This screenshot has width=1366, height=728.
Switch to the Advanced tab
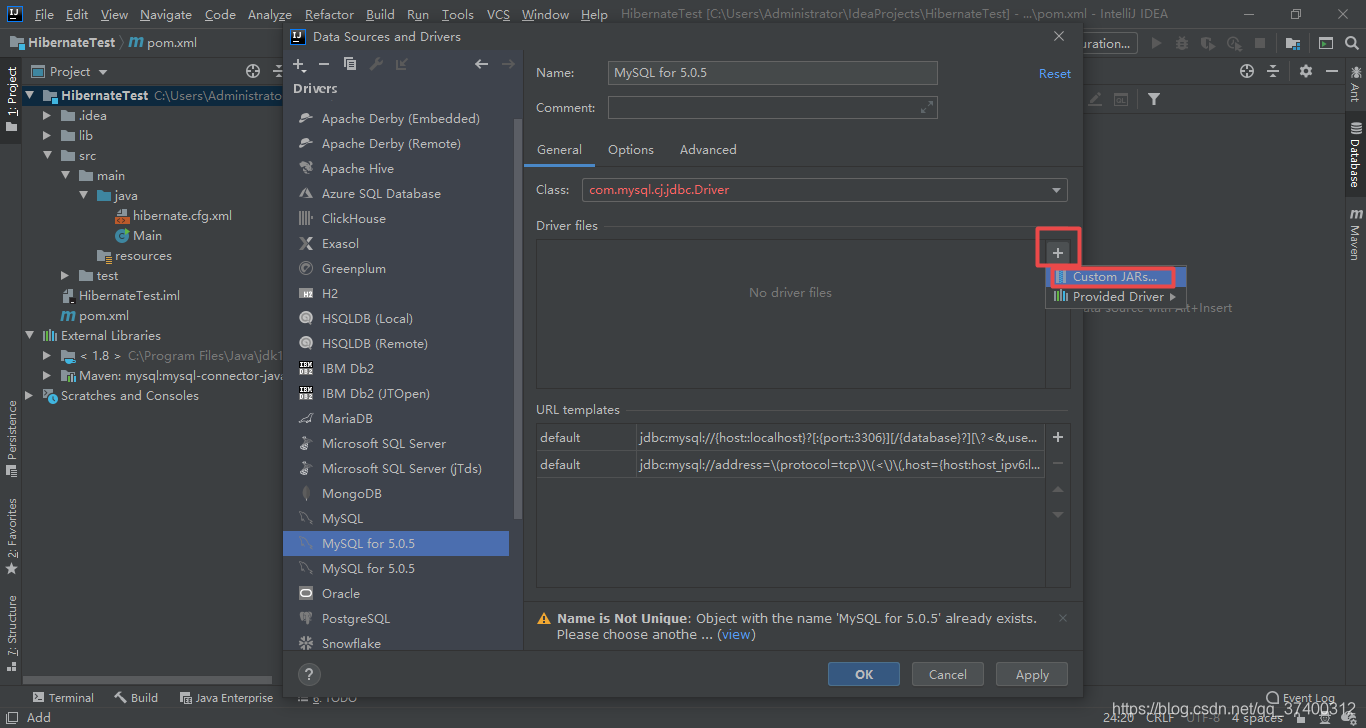[708, 149]
